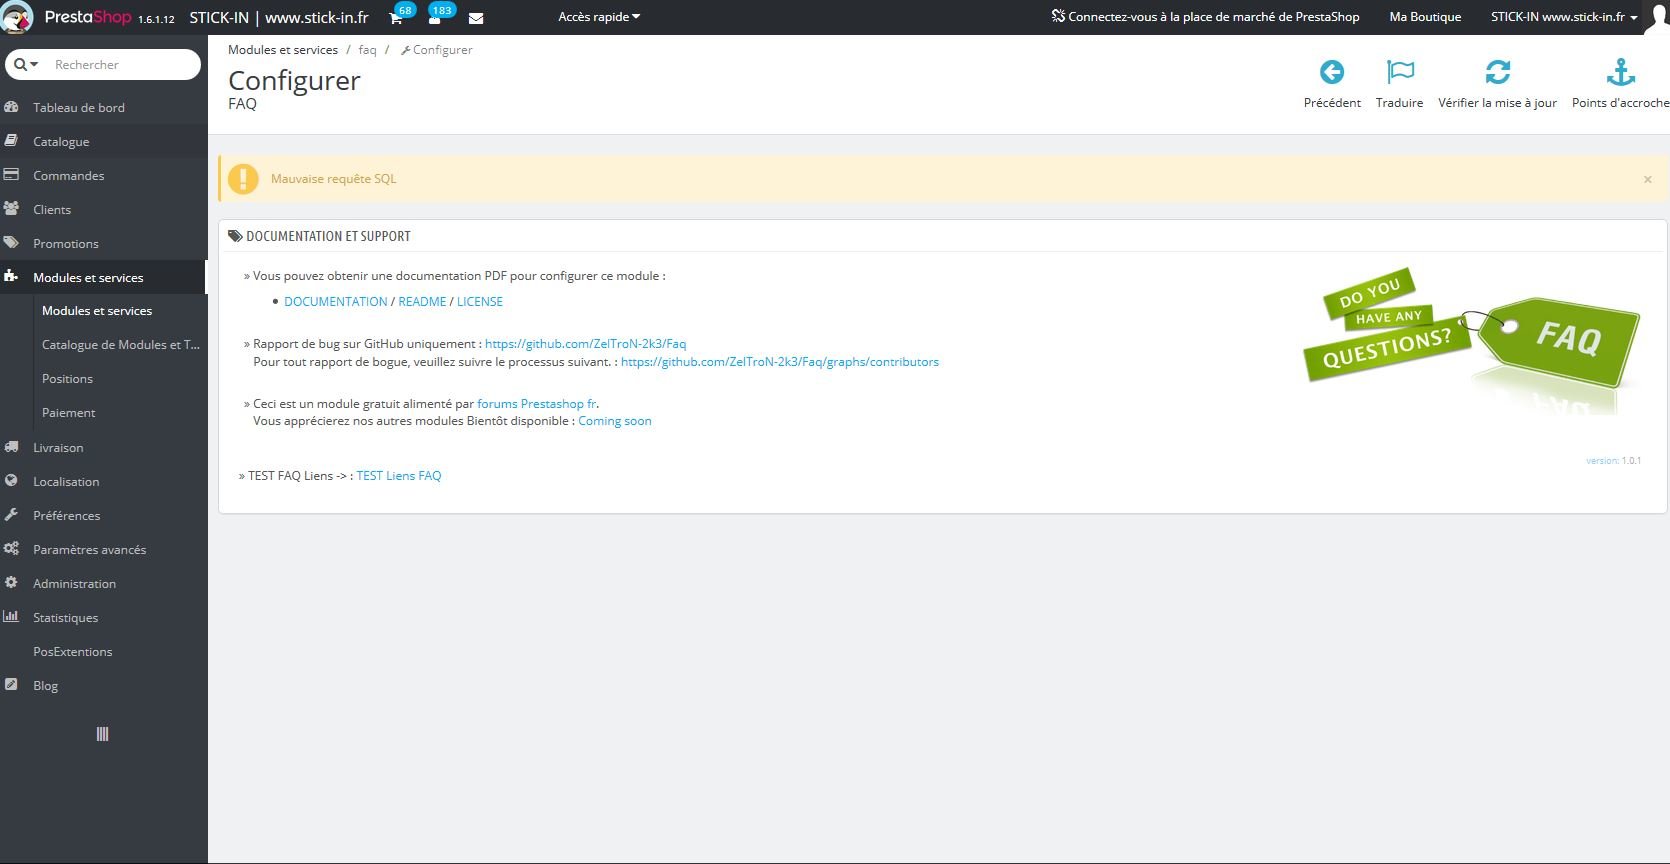Screen dimensions: 1670x864
Task: Click the Points d'accroche anchor icon
Action: (1620, 72)
